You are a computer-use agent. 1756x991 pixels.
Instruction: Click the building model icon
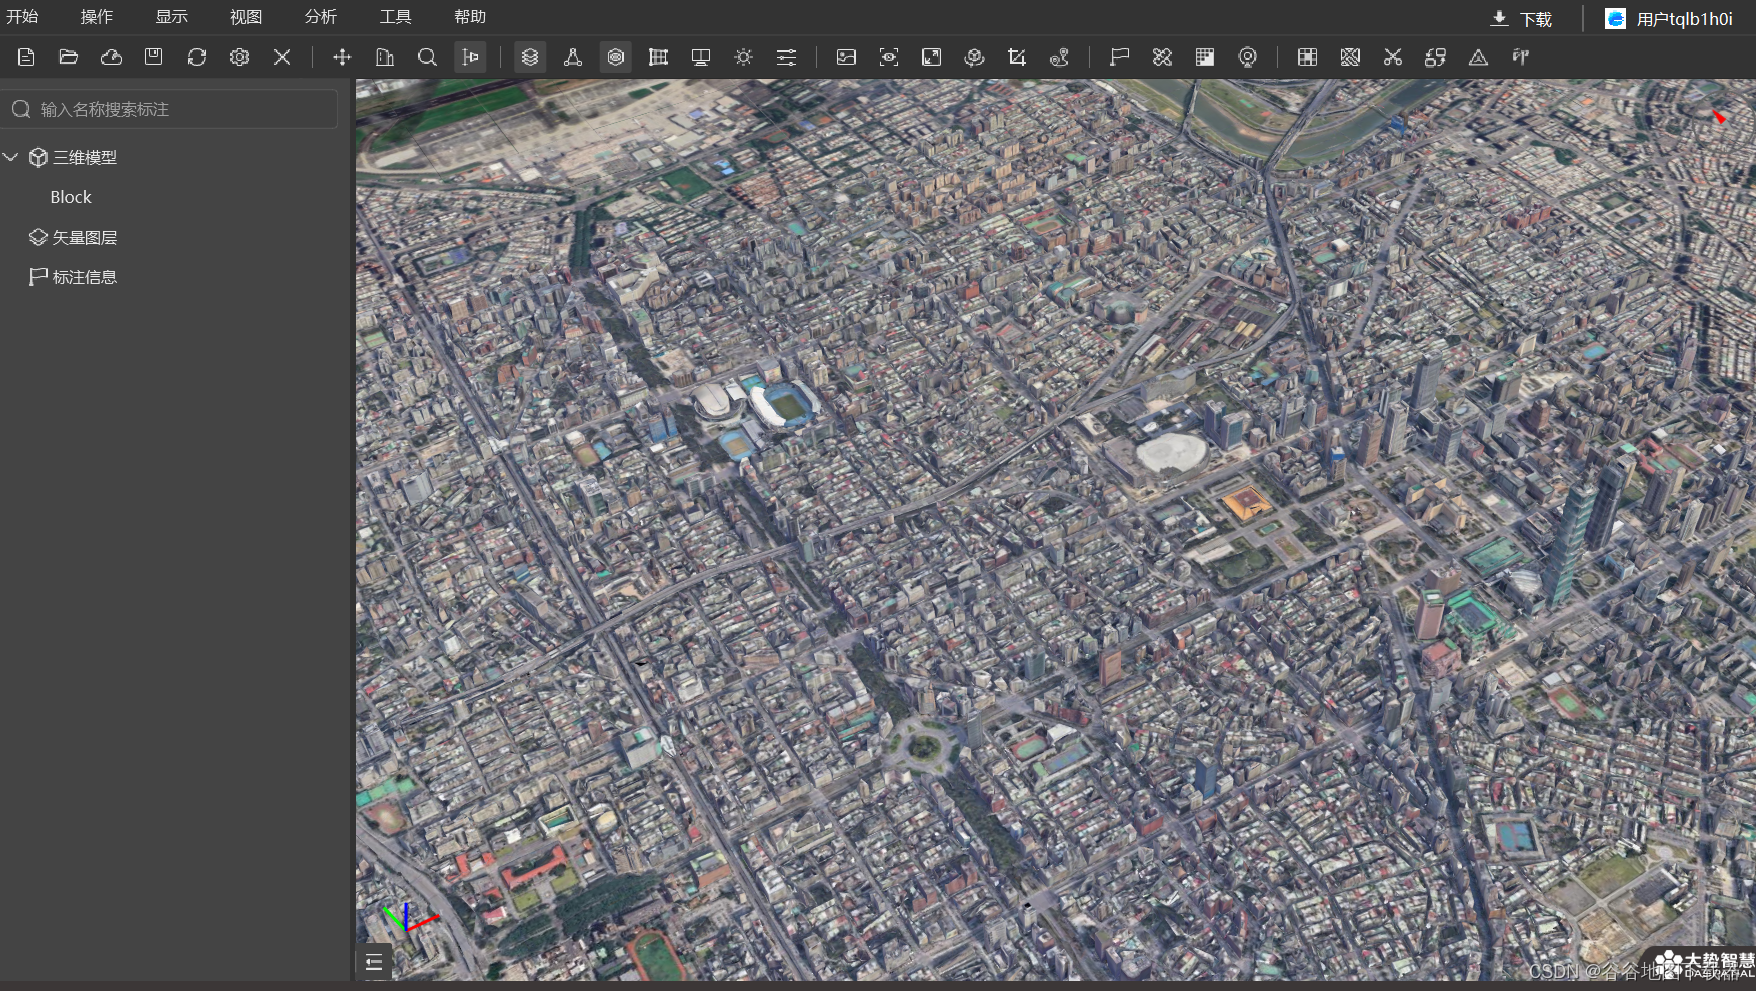(385, 57)
